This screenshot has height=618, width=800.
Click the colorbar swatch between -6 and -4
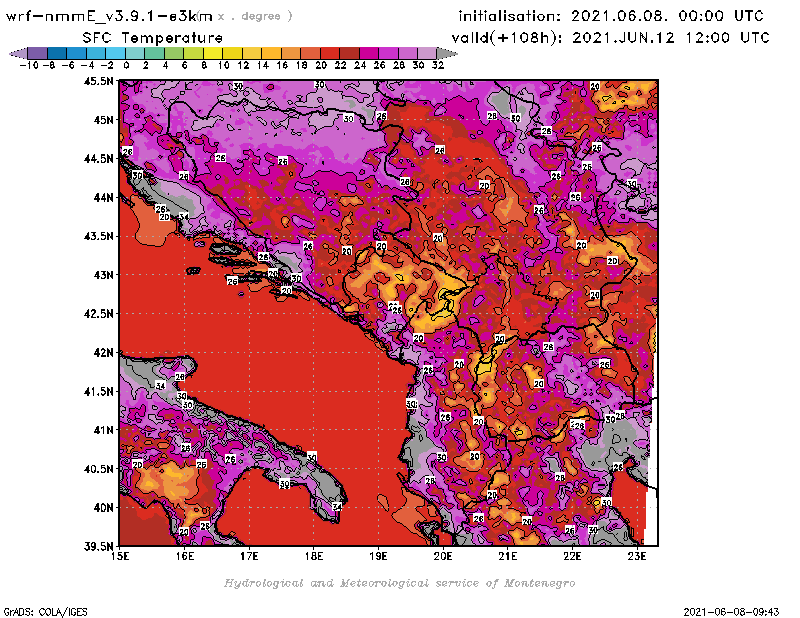(77, 53)
